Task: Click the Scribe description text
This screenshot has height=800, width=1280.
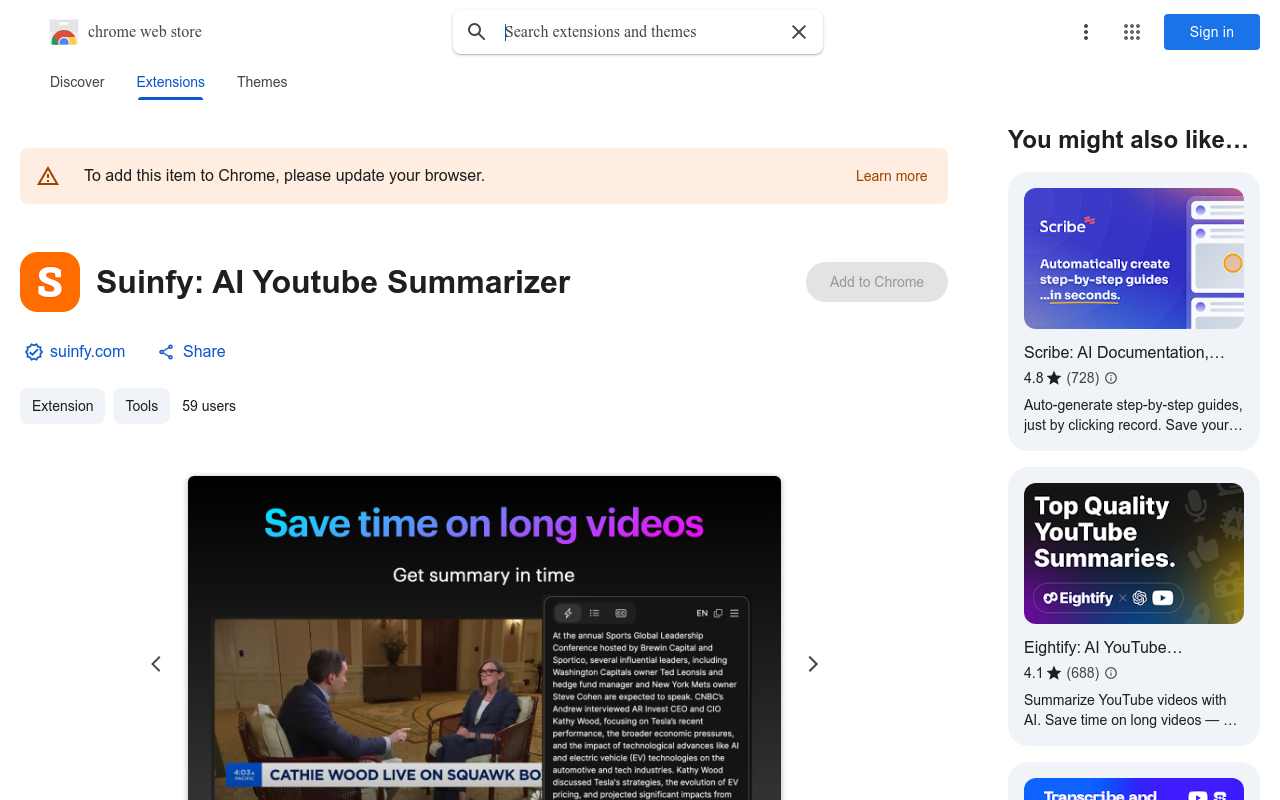Action: (x=1133, y=415)
